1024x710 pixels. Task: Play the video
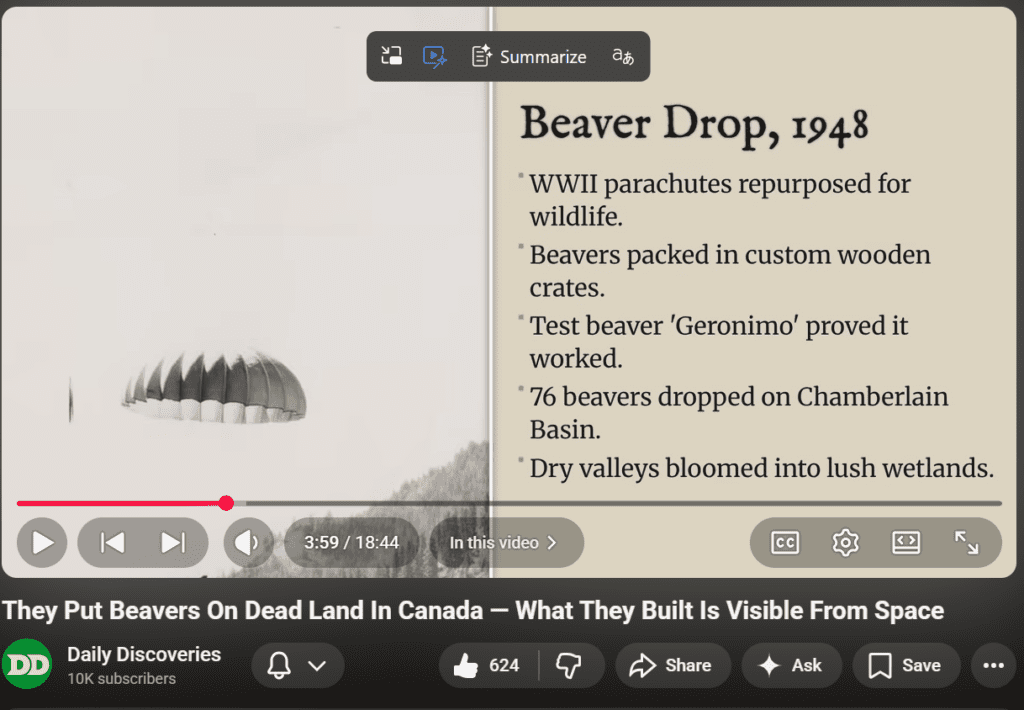pyautogui.click(x=42, y=543)
